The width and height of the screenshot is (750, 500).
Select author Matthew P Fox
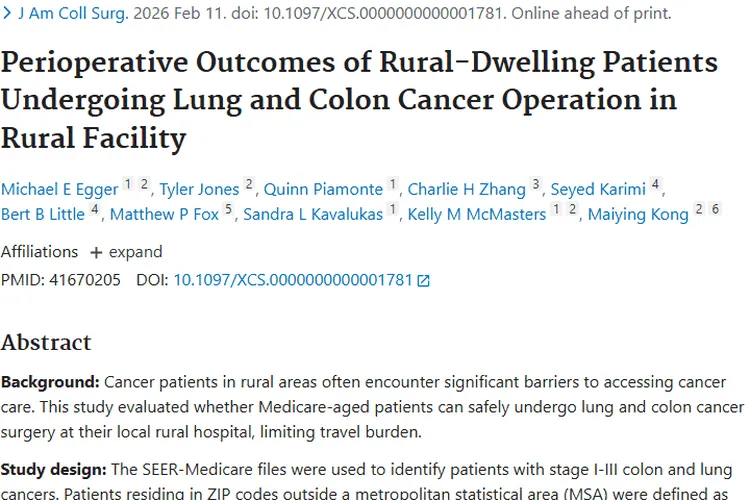pos(164,214)
